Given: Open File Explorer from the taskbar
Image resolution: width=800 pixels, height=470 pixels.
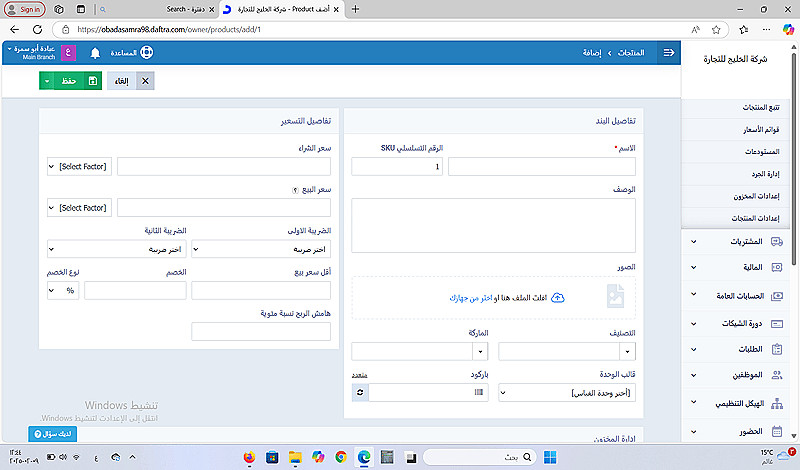Looking at the screenshot, I should [295, 457].
